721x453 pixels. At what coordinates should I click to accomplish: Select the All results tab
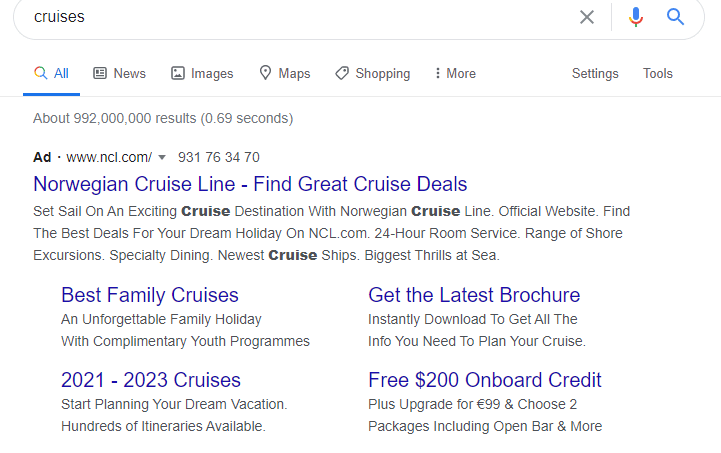(52, 73)
